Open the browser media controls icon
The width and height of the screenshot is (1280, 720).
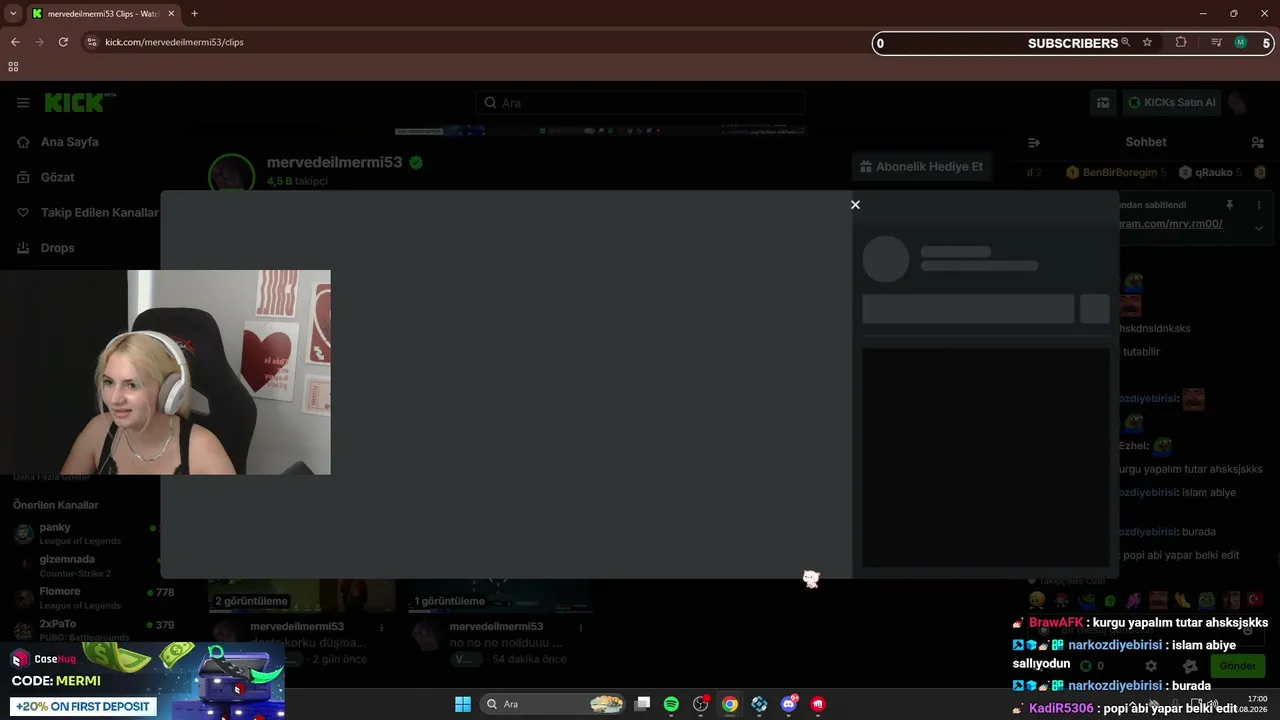(x=1216, y=42)
